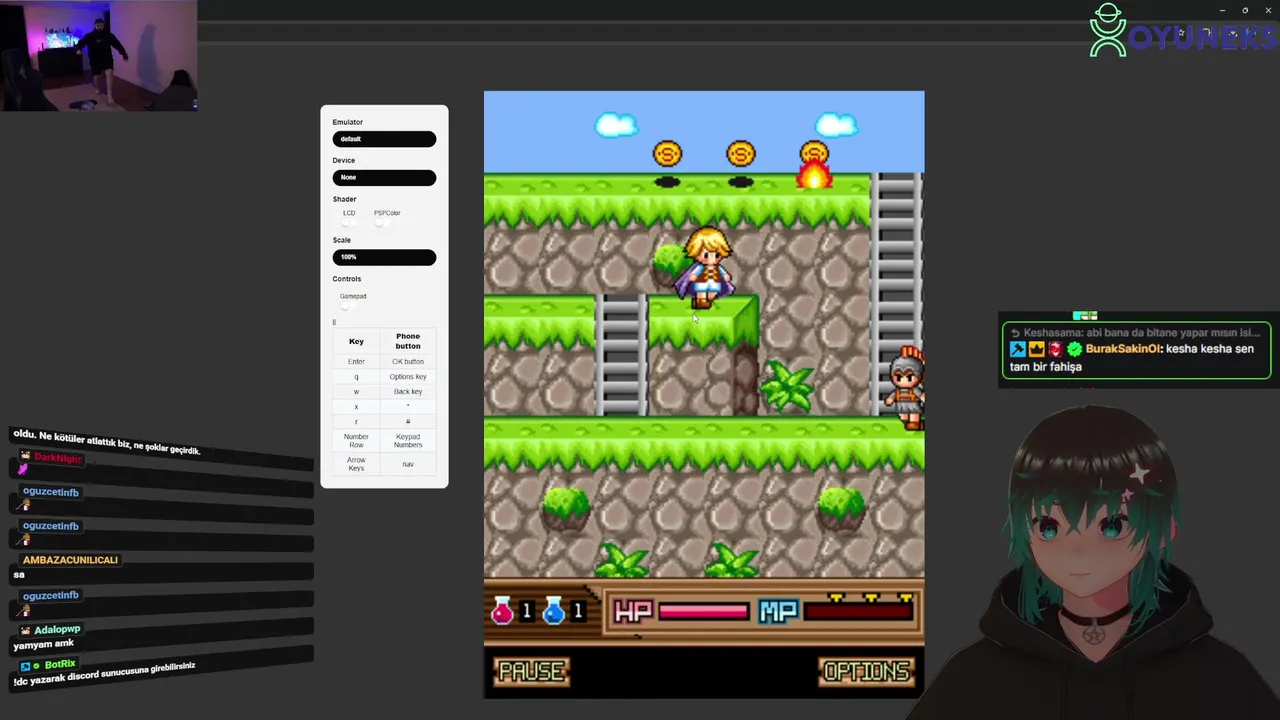Toggle the PSPColor shader switch
1280x720 pixels.
point(380,223)
